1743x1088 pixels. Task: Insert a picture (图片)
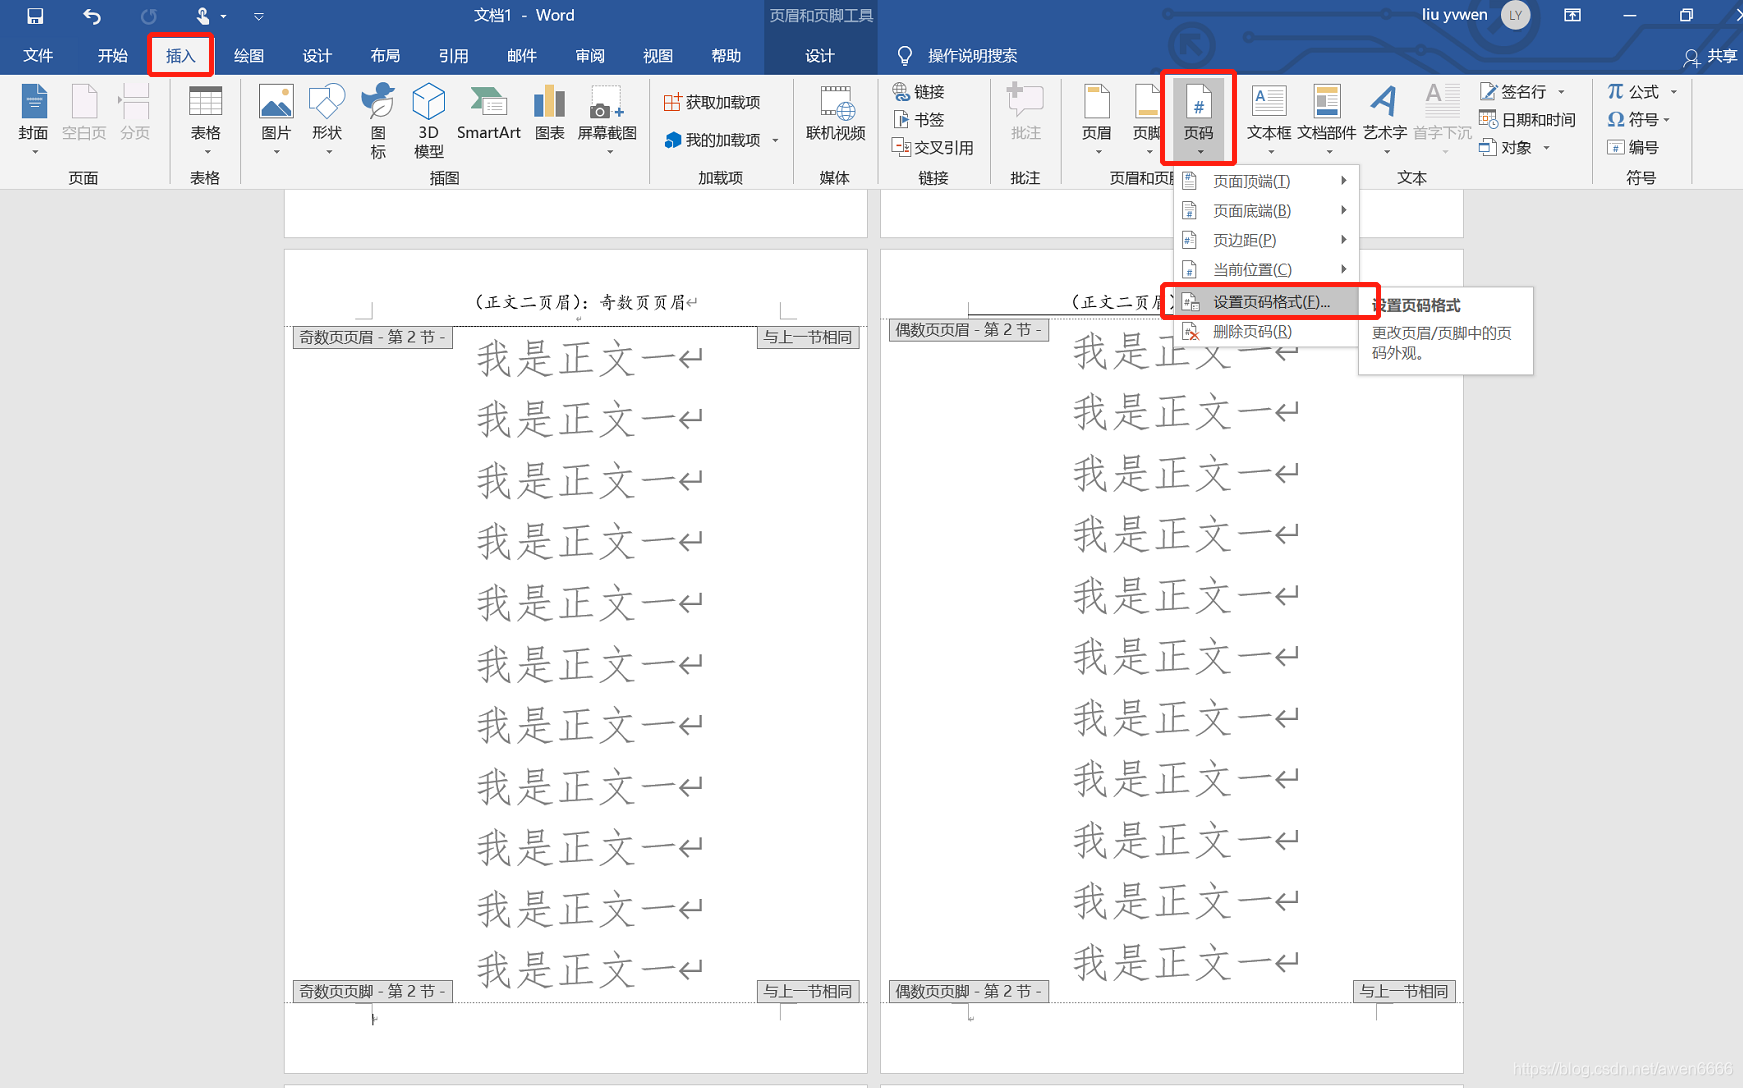[276, 119]
